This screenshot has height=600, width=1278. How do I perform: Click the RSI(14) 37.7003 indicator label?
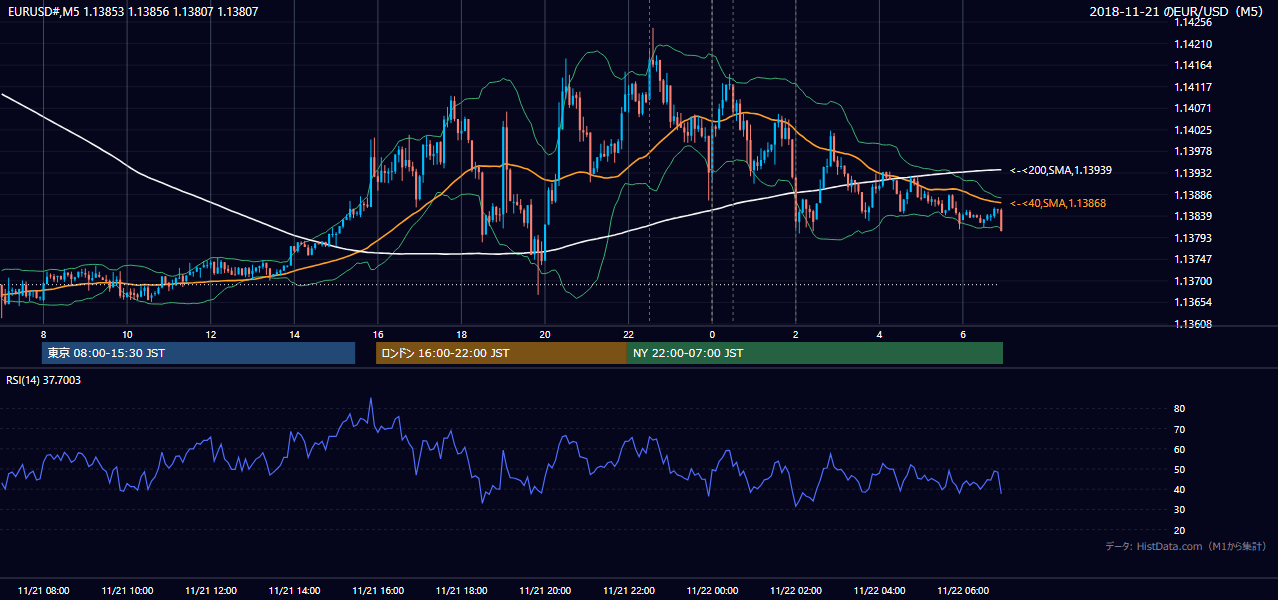point(44,380)
